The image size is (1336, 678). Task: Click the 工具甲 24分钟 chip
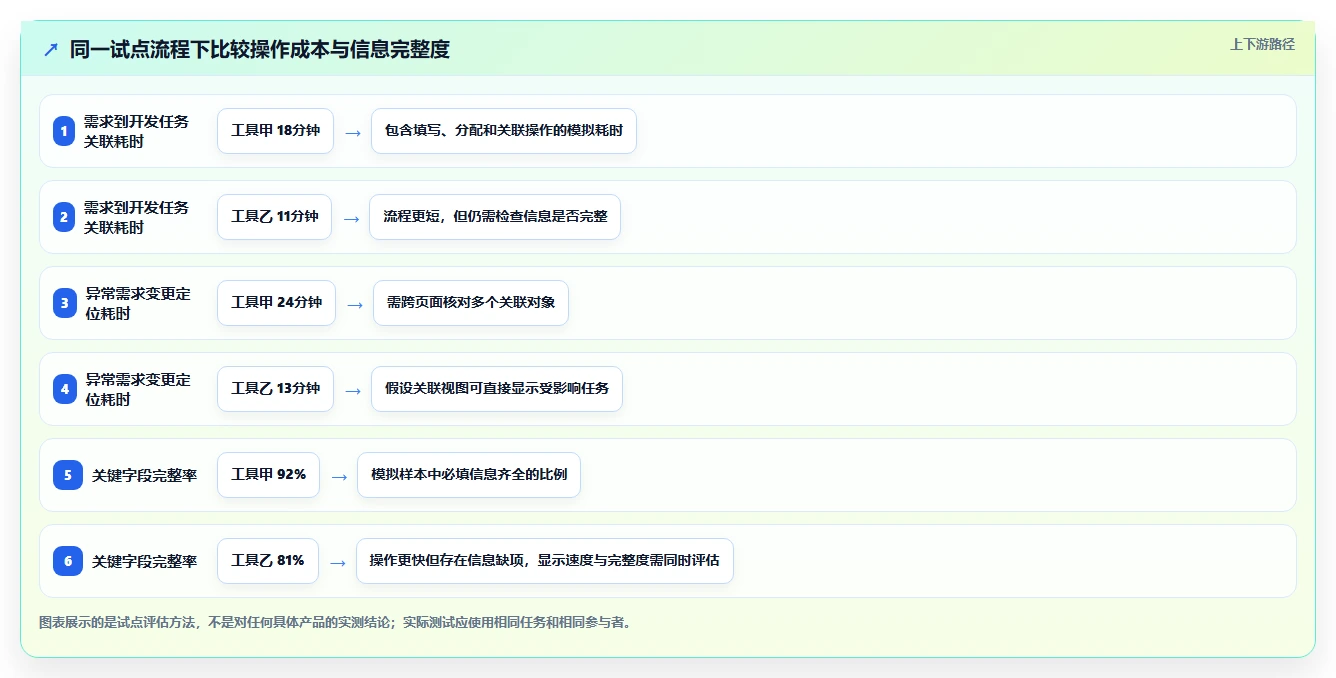[x=276, y=303]
